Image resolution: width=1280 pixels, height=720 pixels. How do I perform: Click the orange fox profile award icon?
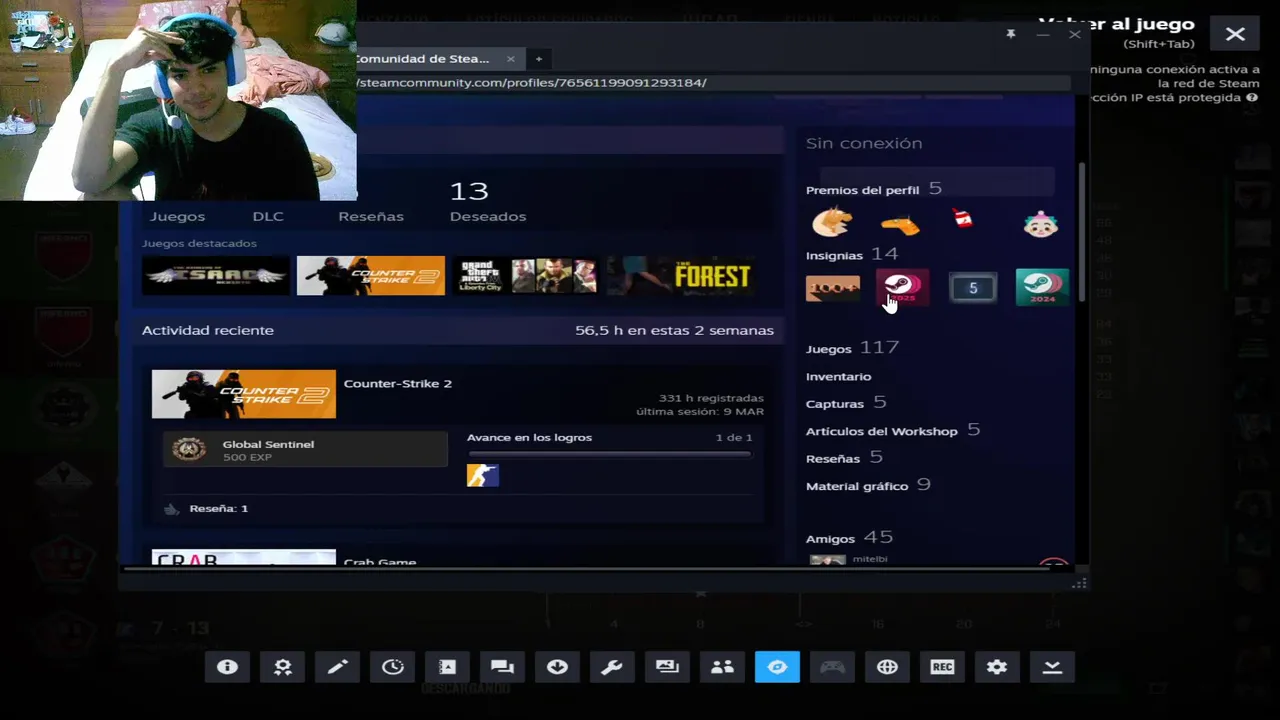click(x=832, y=222)
